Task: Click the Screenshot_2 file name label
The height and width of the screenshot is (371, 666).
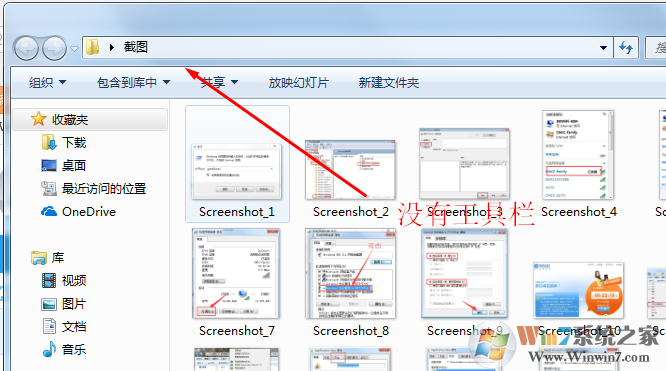Action: point(351,212)
